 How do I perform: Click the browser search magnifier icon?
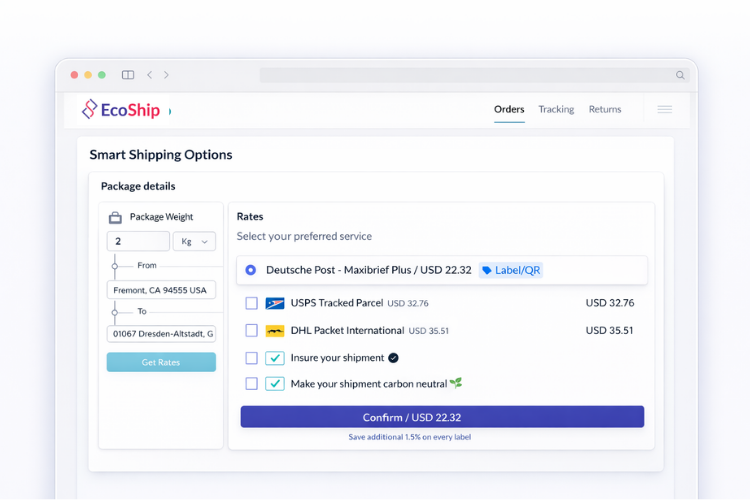click(680, 75)
